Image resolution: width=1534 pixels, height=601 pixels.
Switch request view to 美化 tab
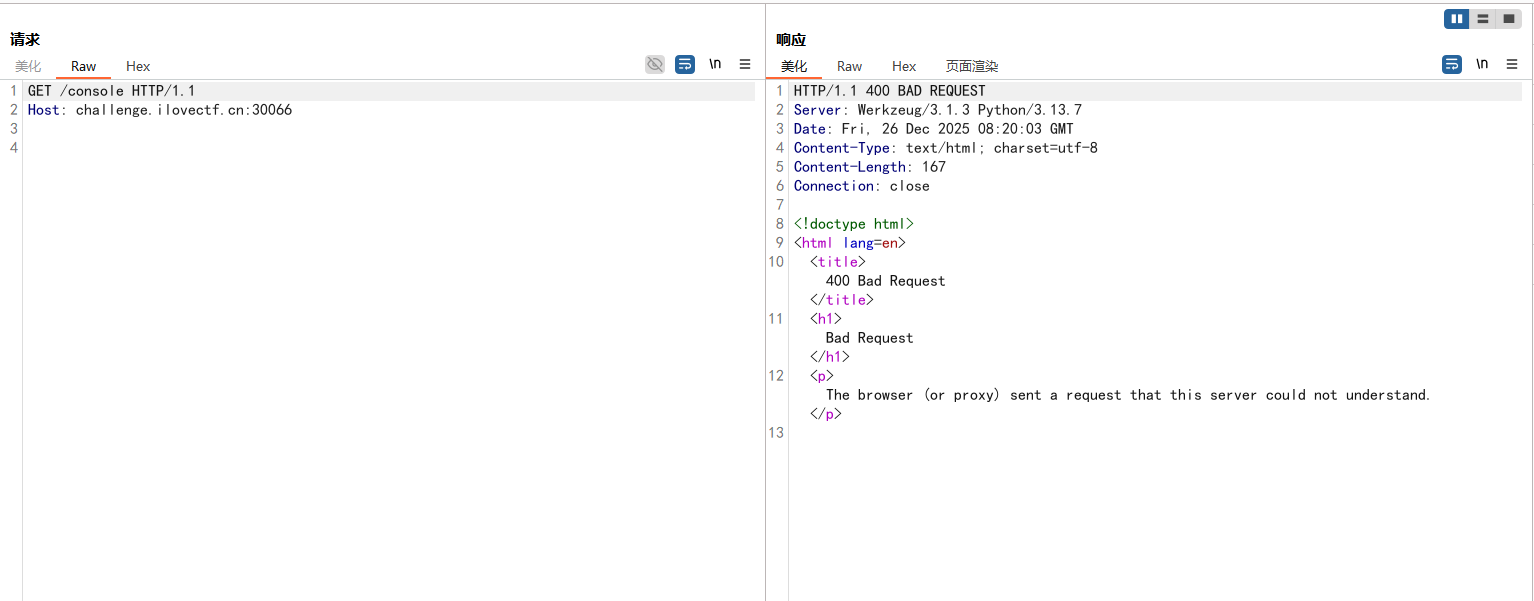coord(28,66)
